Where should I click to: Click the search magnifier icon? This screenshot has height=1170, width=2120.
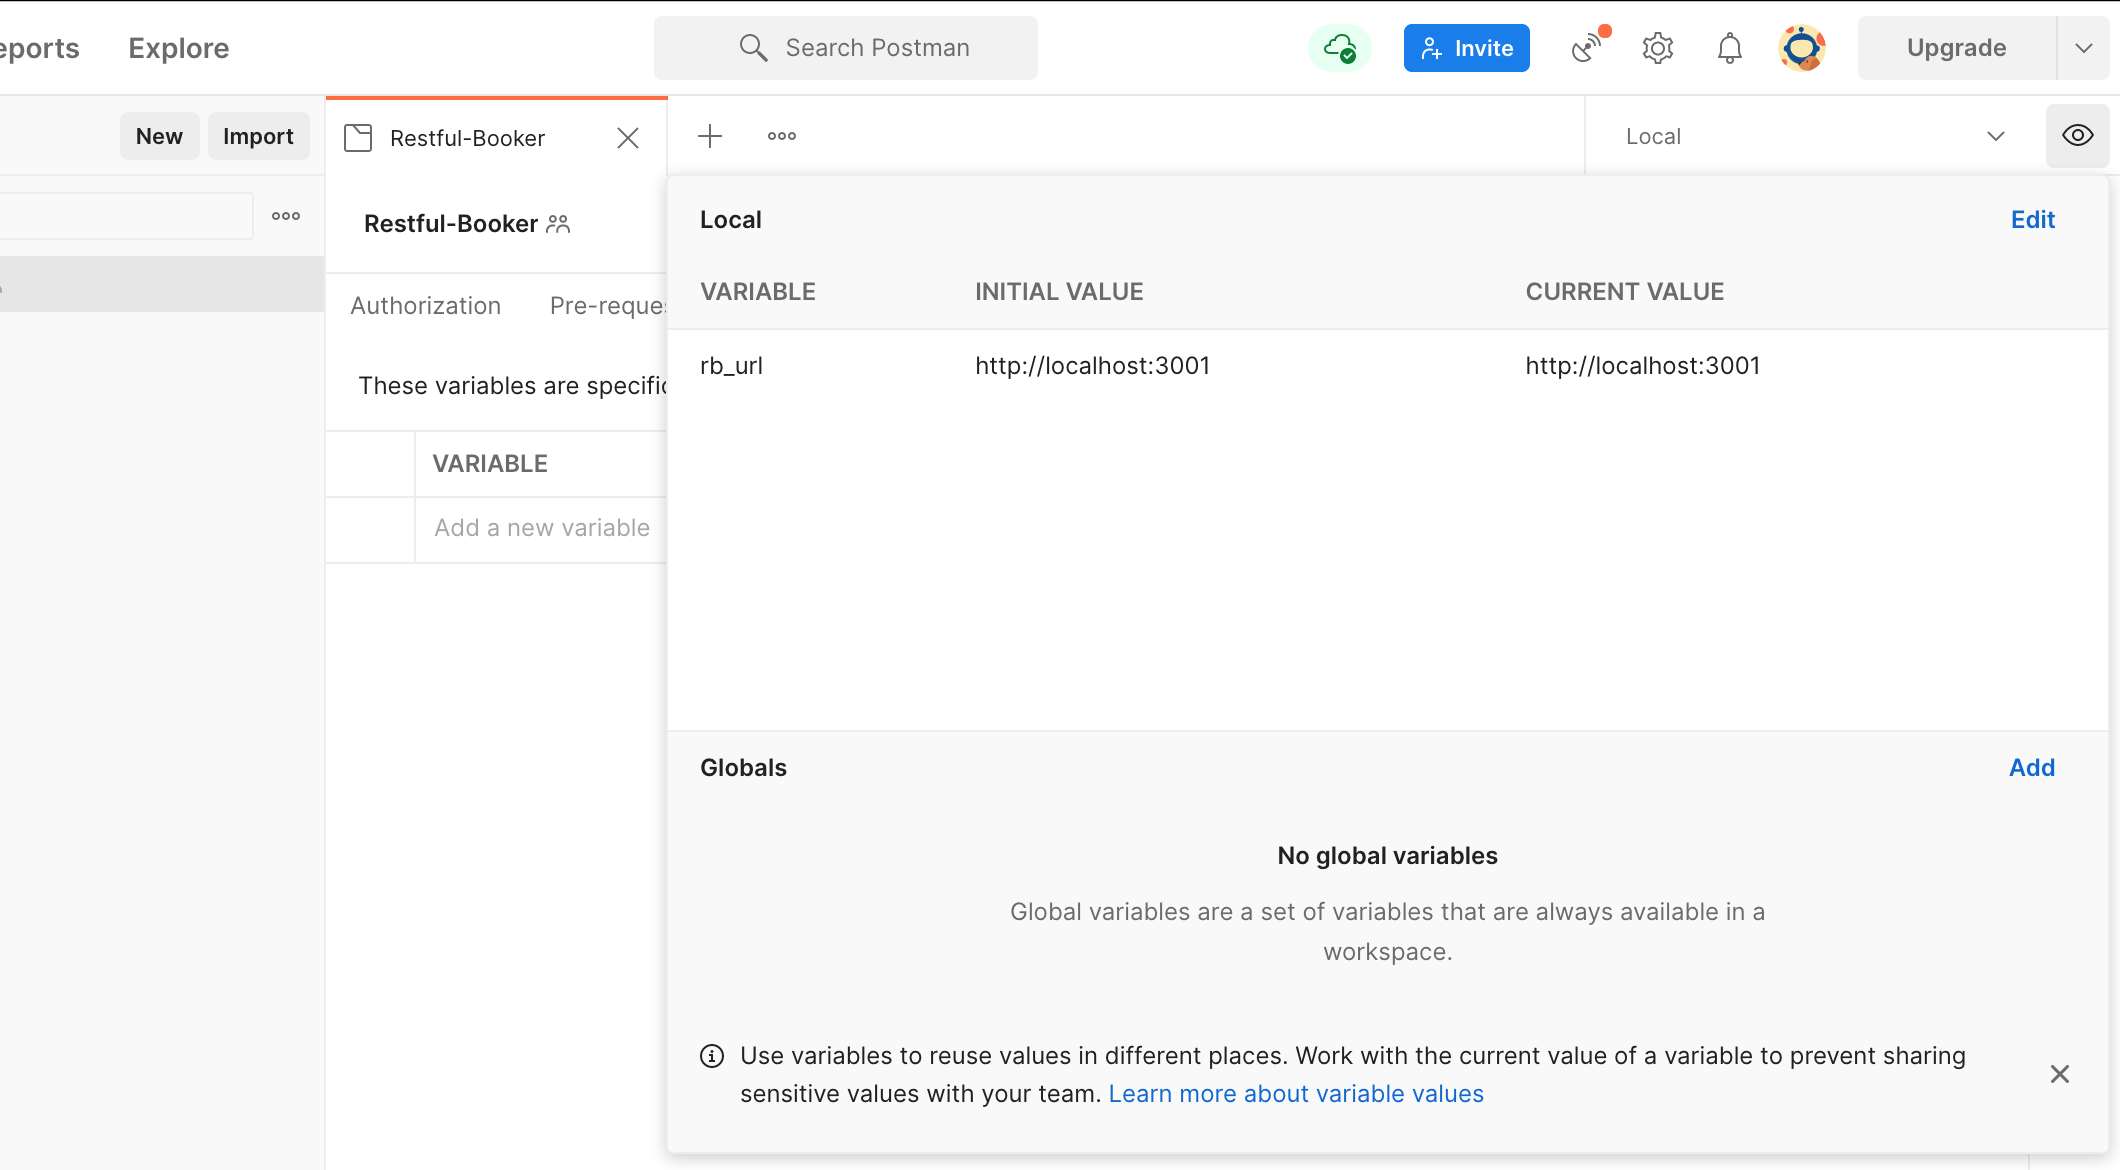753,48
